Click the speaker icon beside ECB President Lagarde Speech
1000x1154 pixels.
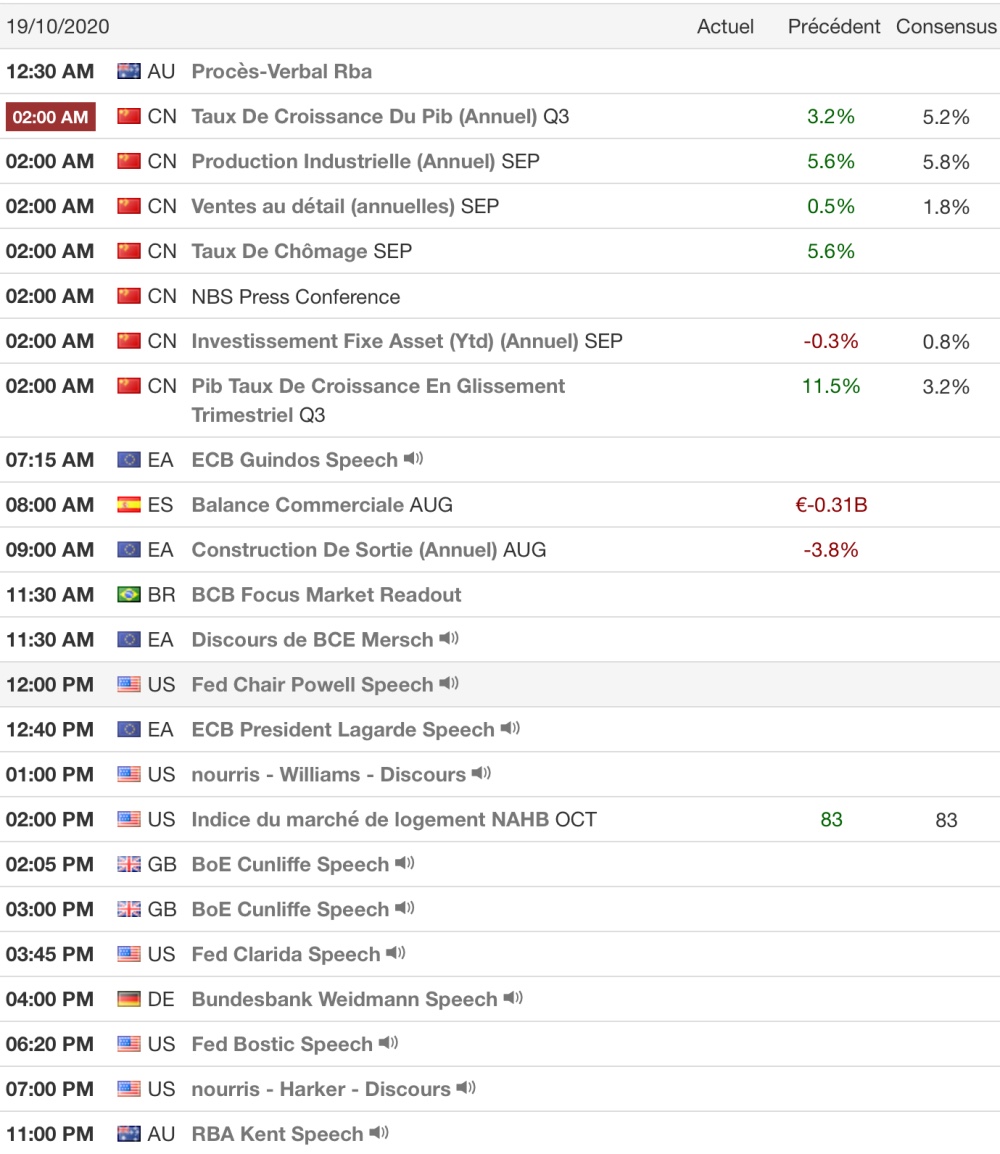pyautogui.click(x=510, y=728)
